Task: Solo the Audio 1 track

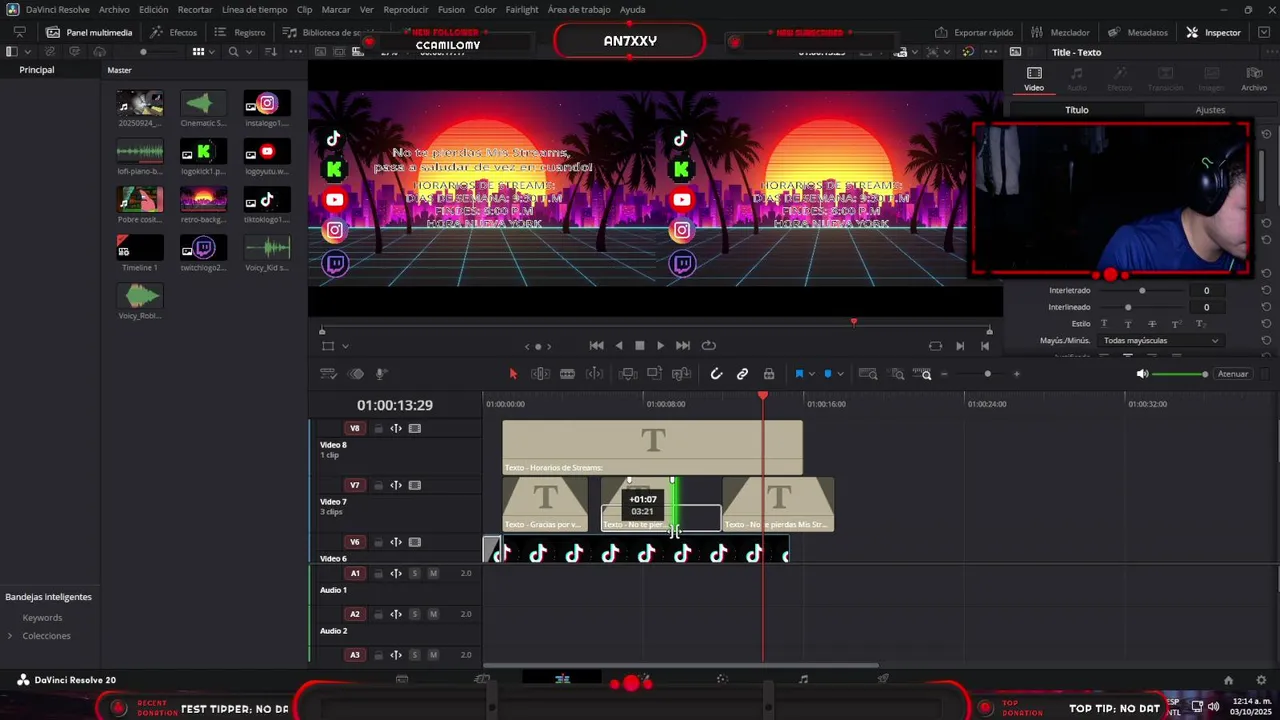Action: coord(414,574)
